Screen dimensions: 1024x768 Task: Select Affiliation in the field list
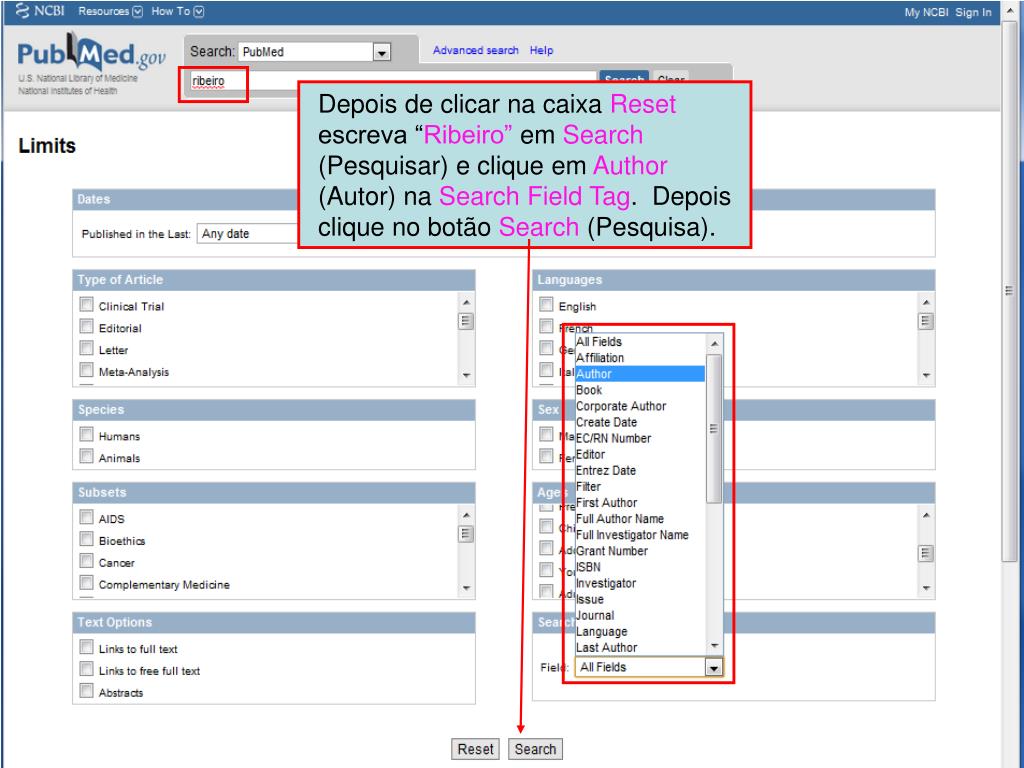[x=639, y=358]
